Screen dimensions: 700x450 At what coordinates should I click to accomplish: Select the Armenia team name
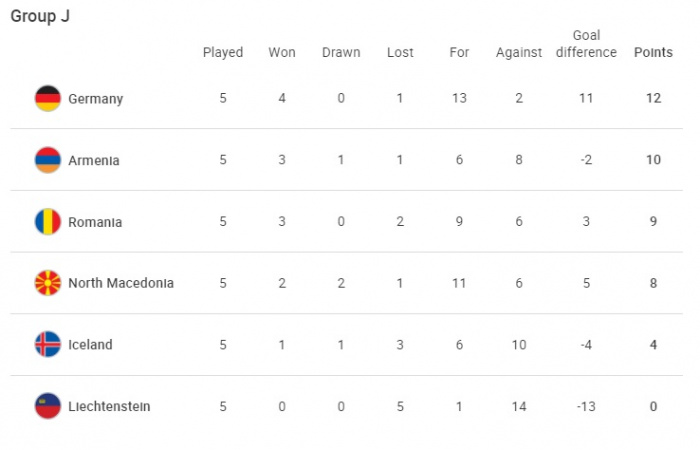pos(94,160)
